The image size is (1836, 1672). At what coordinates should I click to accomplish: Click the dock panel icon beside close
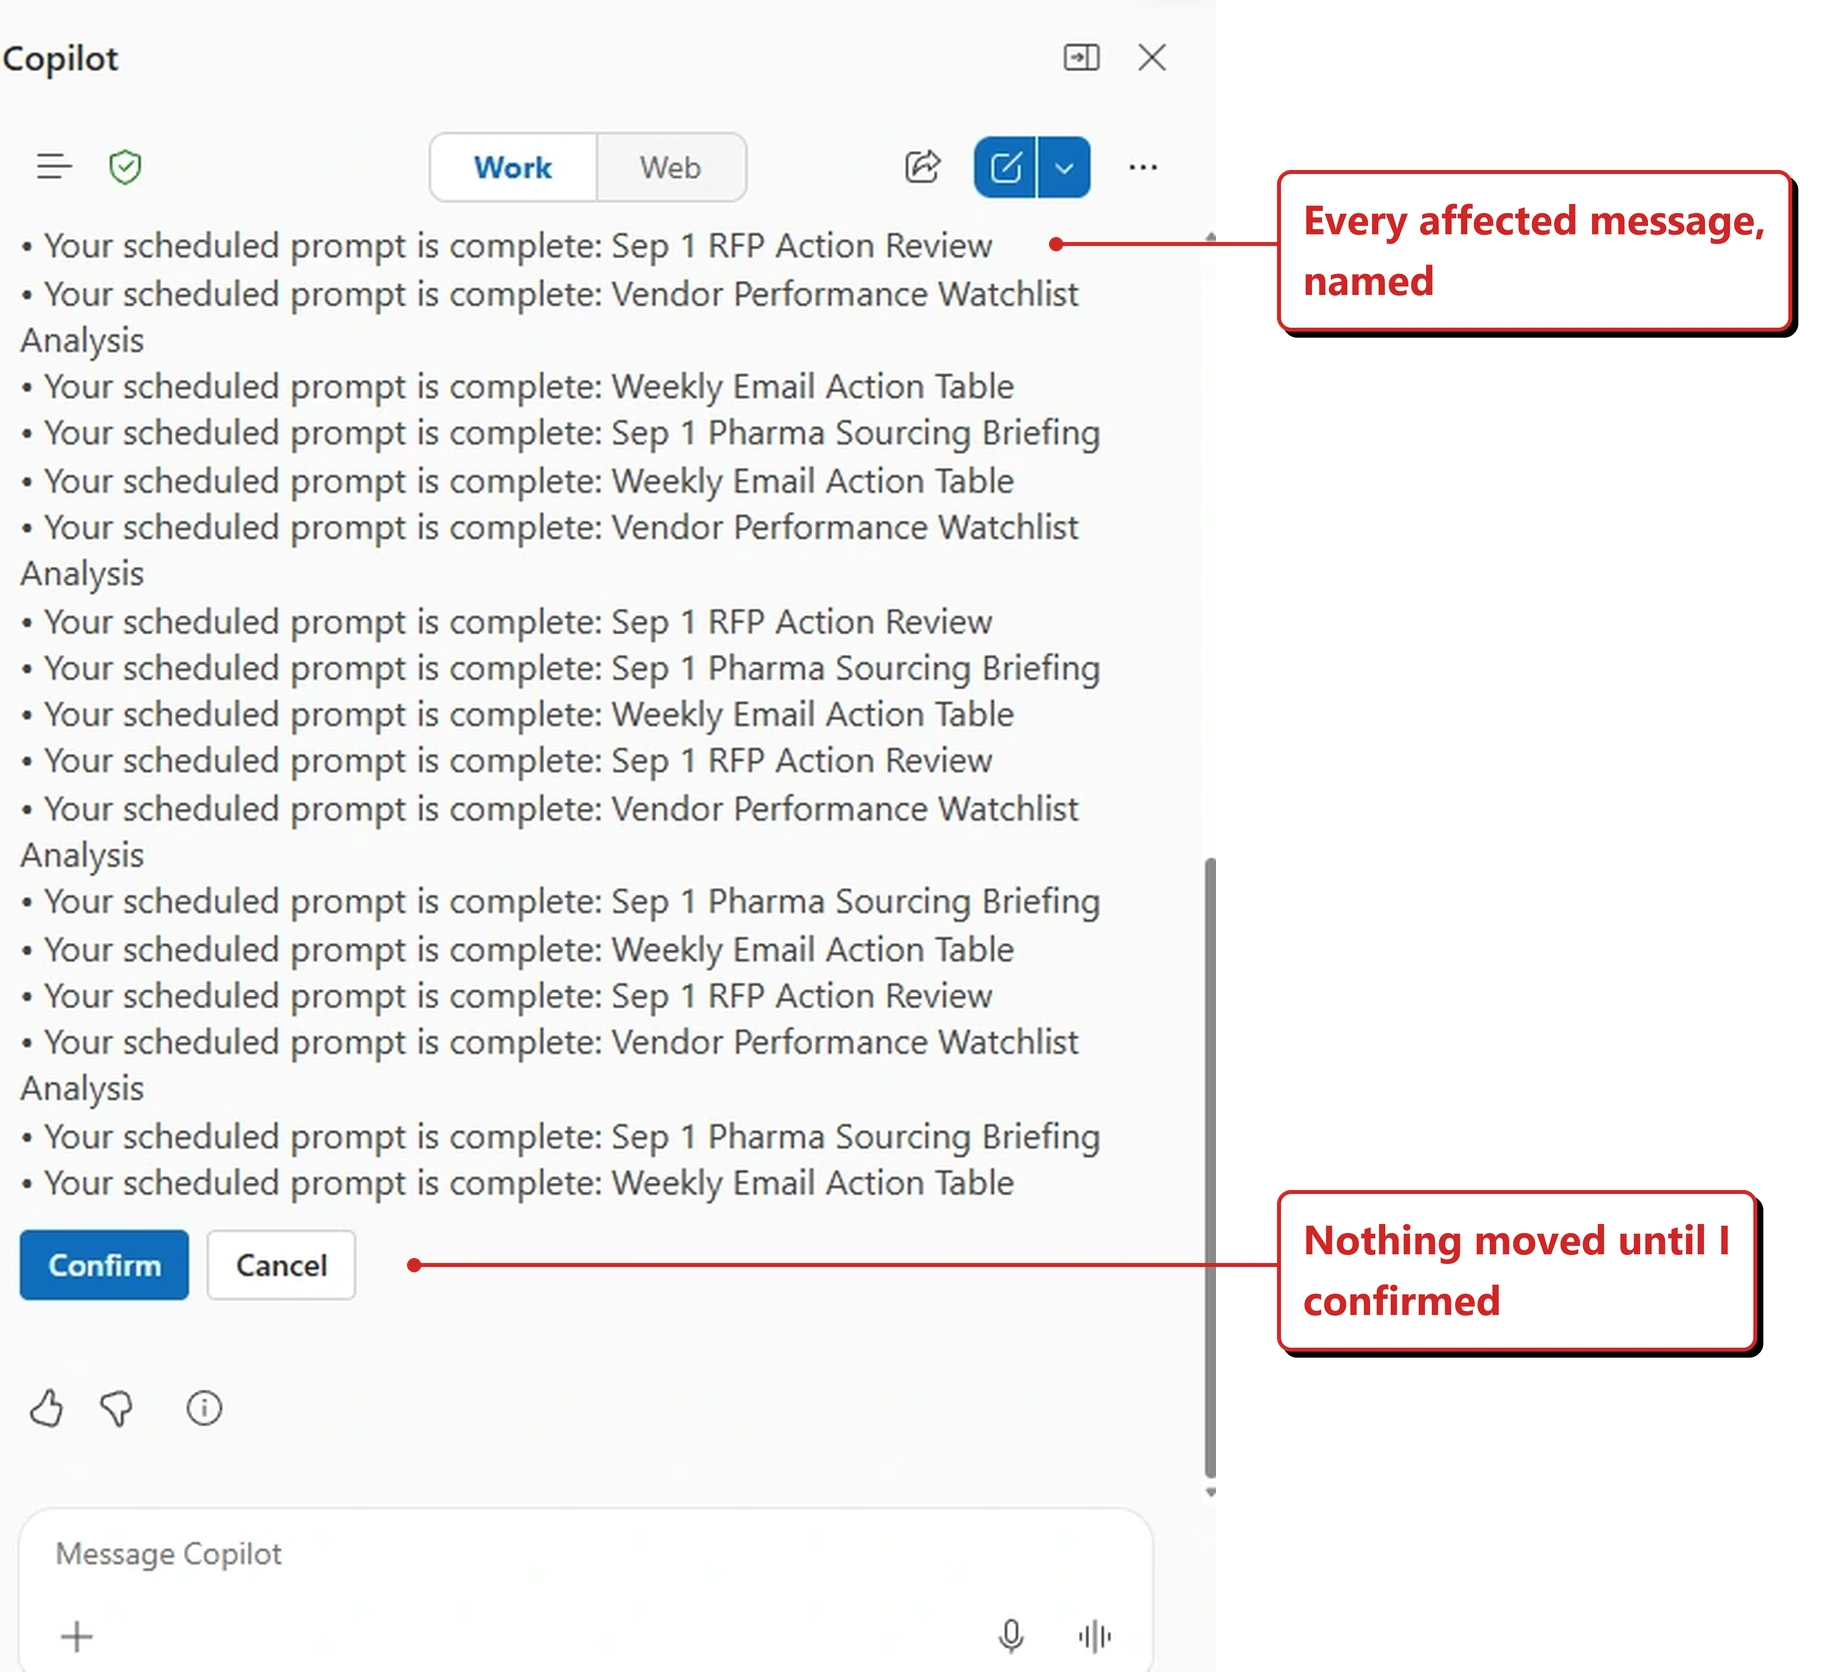tap(1081, 57)
